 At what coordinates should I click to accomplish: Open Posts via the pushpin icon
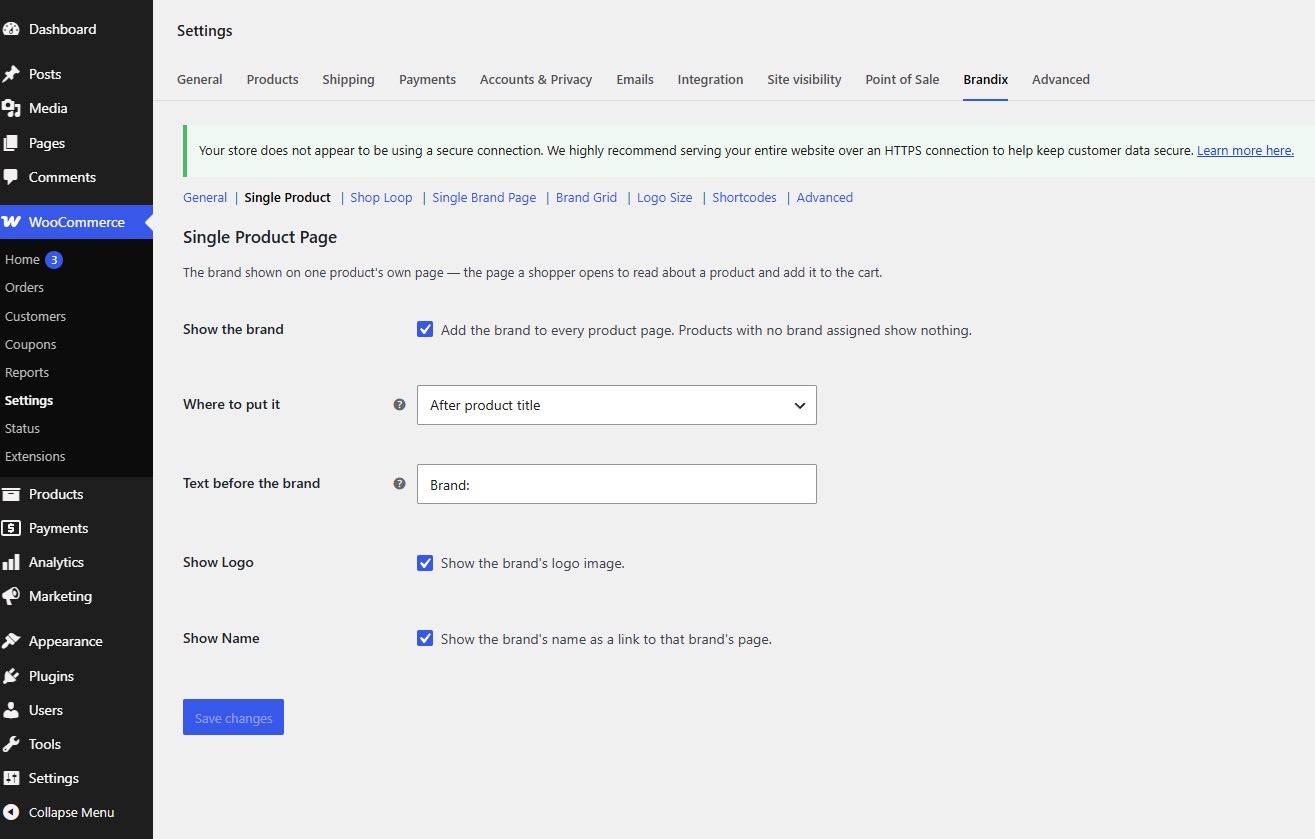11,74
